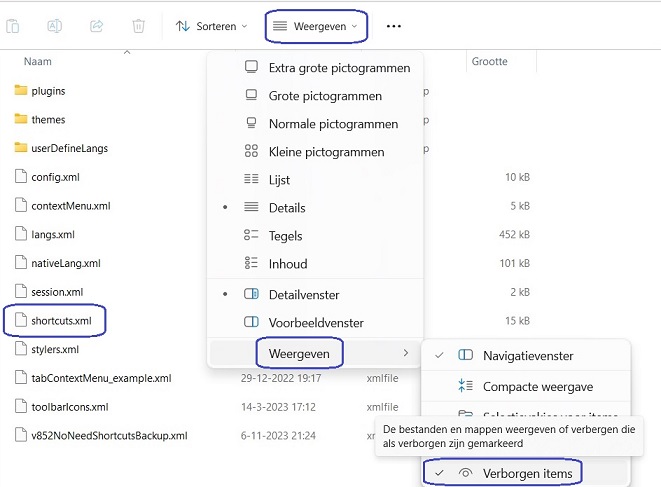The height and width of the screenshot is (487, 661).
Task: Open the Sorteren dropdown
Action: click(211, 26)
